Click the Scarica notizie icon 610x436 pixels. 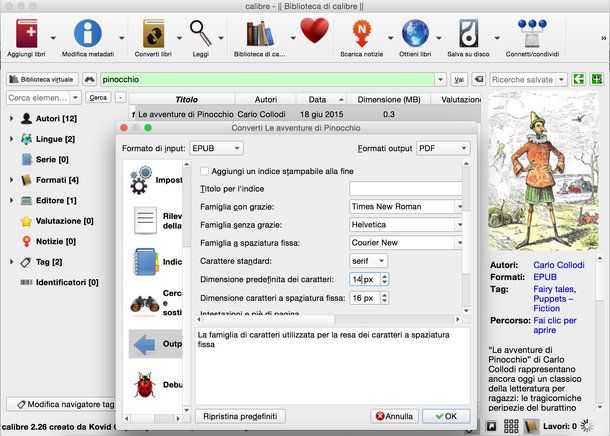pyautogui.click(x=362, y=34)
